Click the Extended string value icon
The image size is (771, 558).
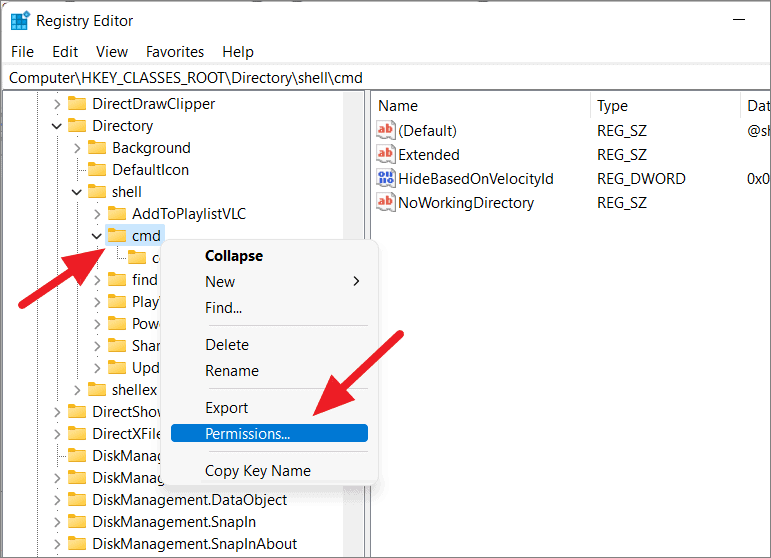pos(386,154)
